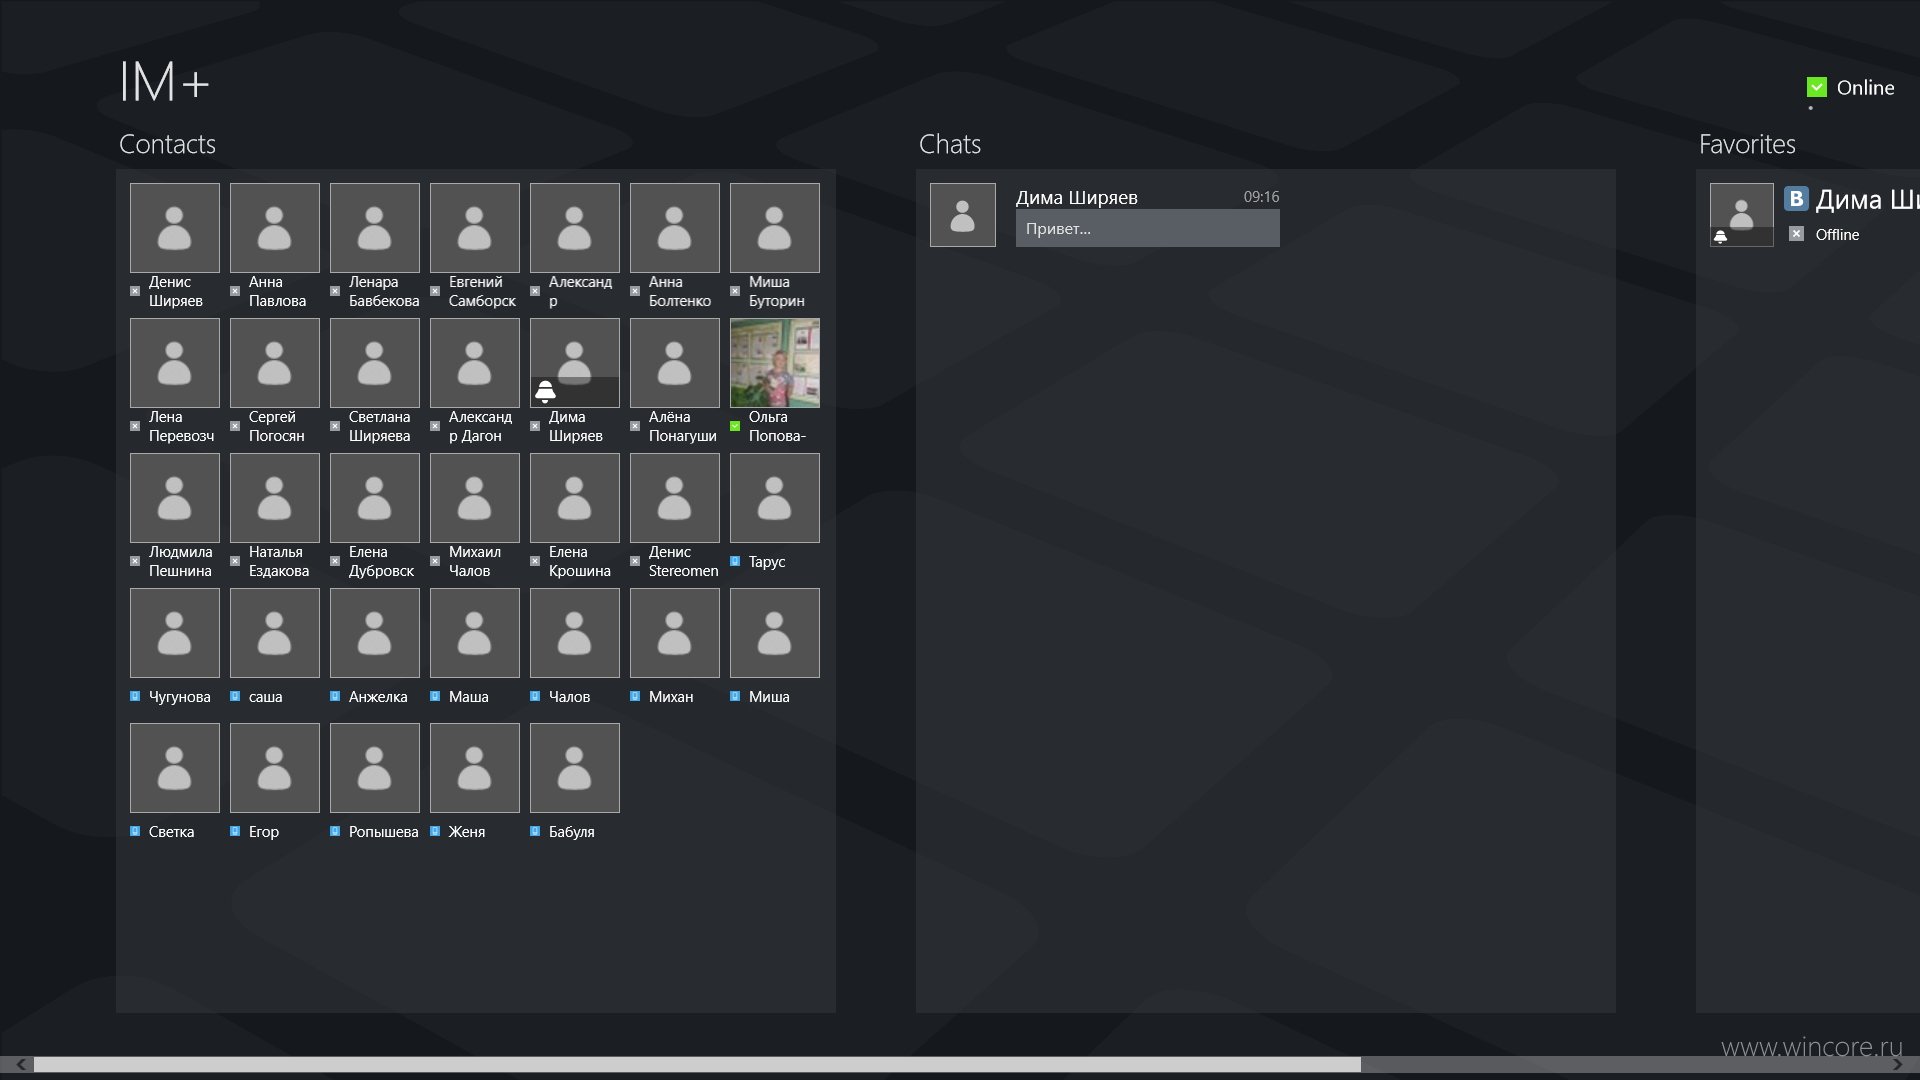Select contact Людмила Пешнина avatar
The height and width of the screenshot is (1080, 1920).
pos(174,497)
